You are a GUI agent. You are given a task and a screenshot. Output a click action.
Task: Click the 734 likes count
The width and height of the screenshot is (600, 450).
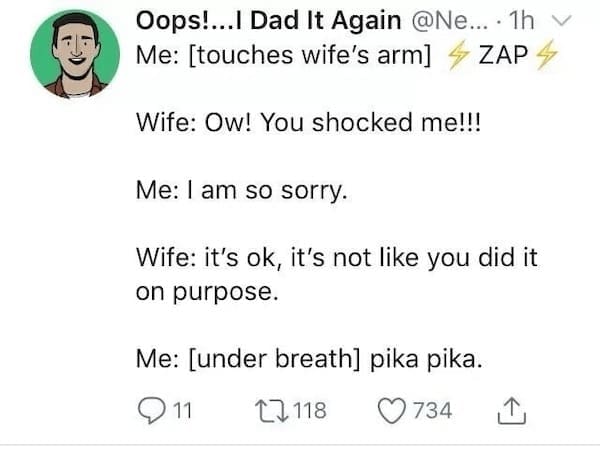pyautogui.click(x=434, y=410)
